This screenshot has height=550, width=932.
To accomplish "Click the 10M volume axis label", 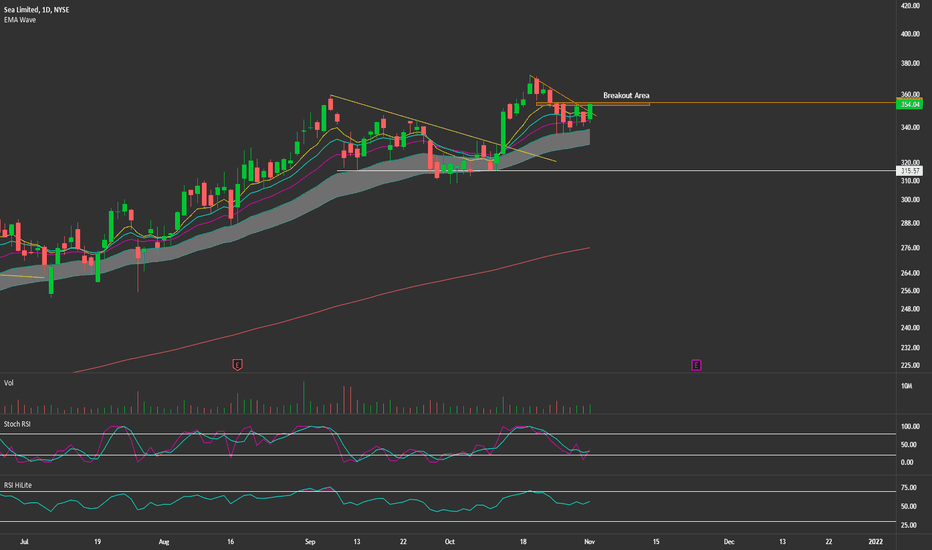I will click(906, 386).
